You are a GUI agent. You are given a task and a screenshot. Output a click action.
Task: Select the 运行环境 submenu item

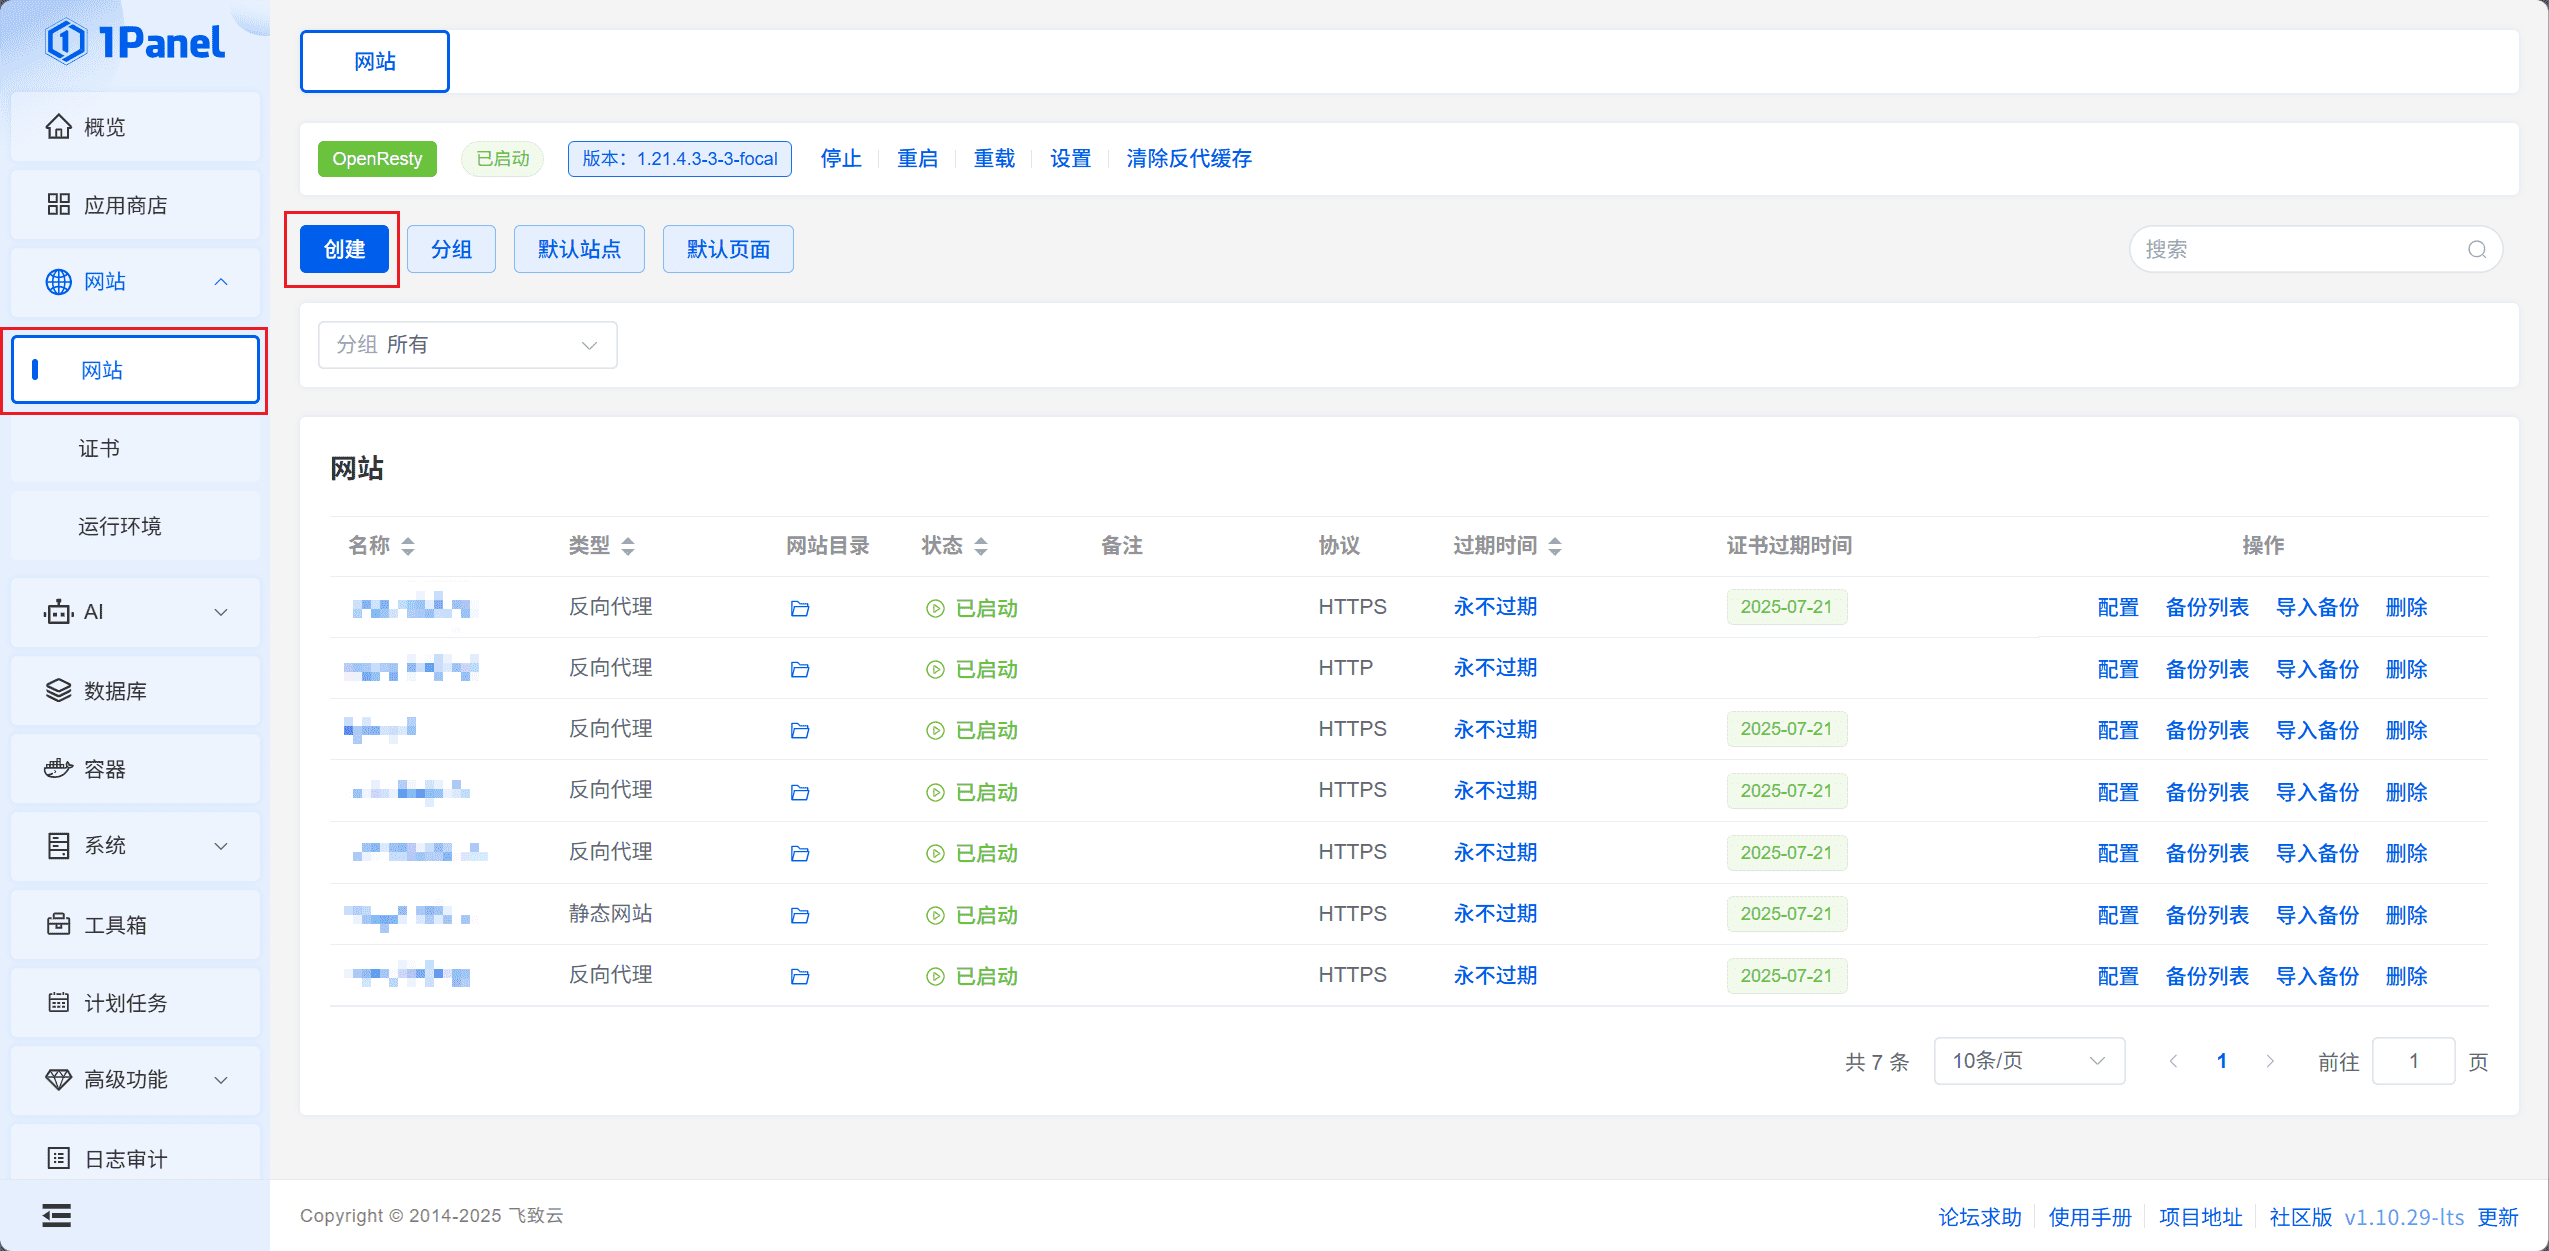[135, 526]
